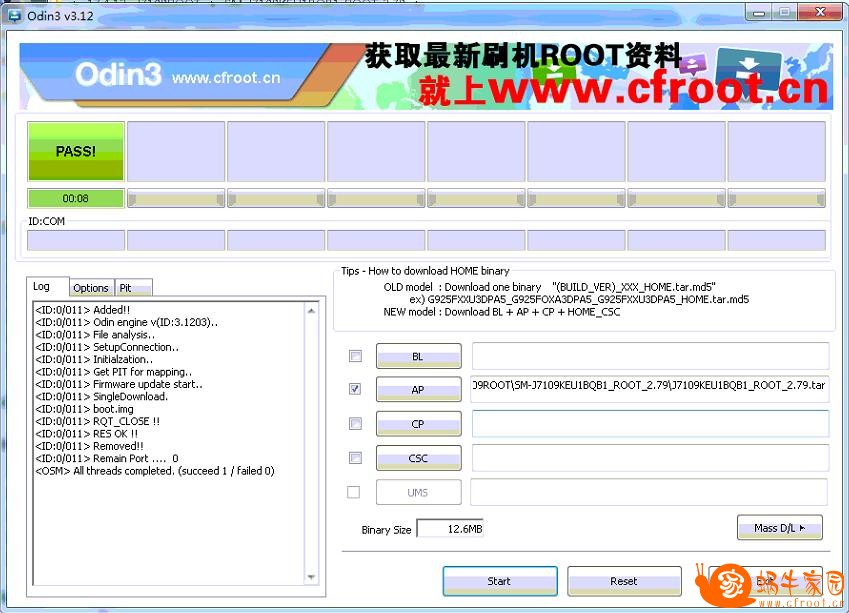Click the Binary Size value field
The width and height of the screenshot is (849, 613).
450,529
